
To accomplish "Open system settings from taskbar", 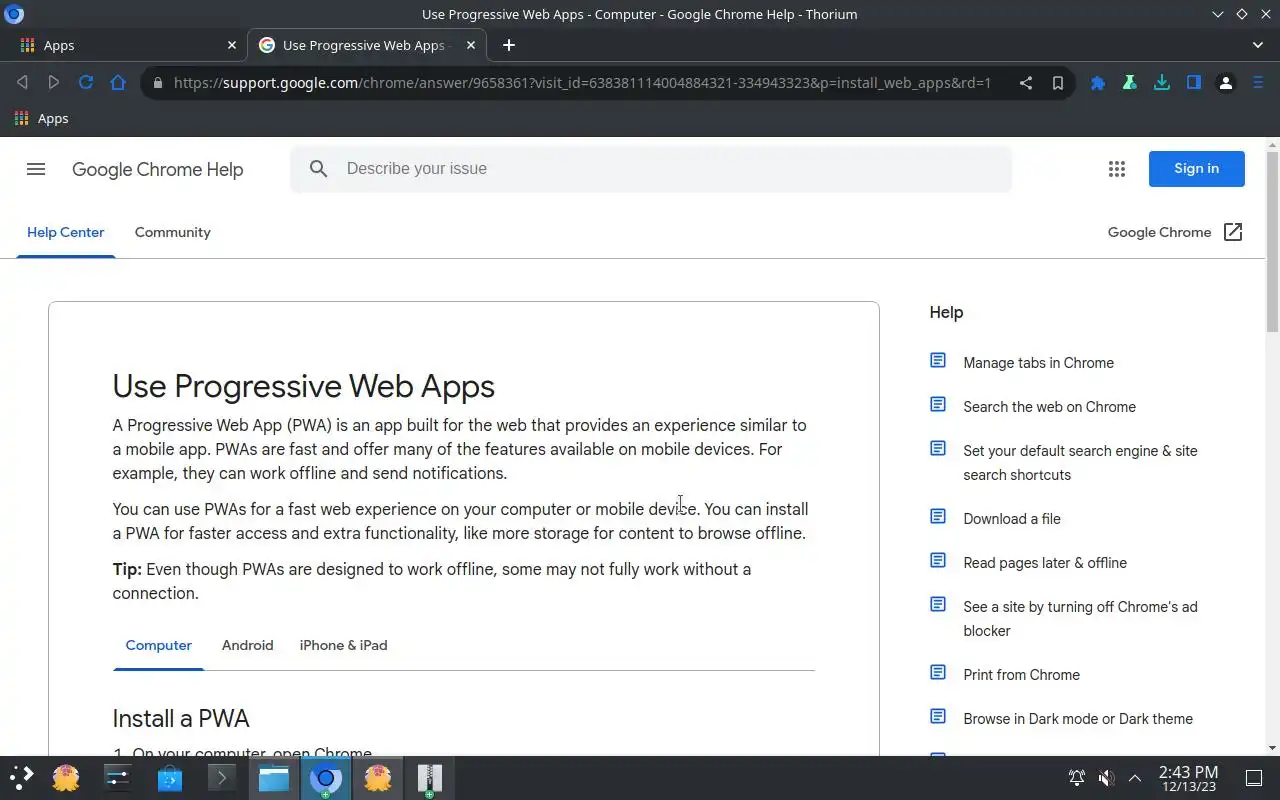I will pyautogui.click(x=118, y=777).
